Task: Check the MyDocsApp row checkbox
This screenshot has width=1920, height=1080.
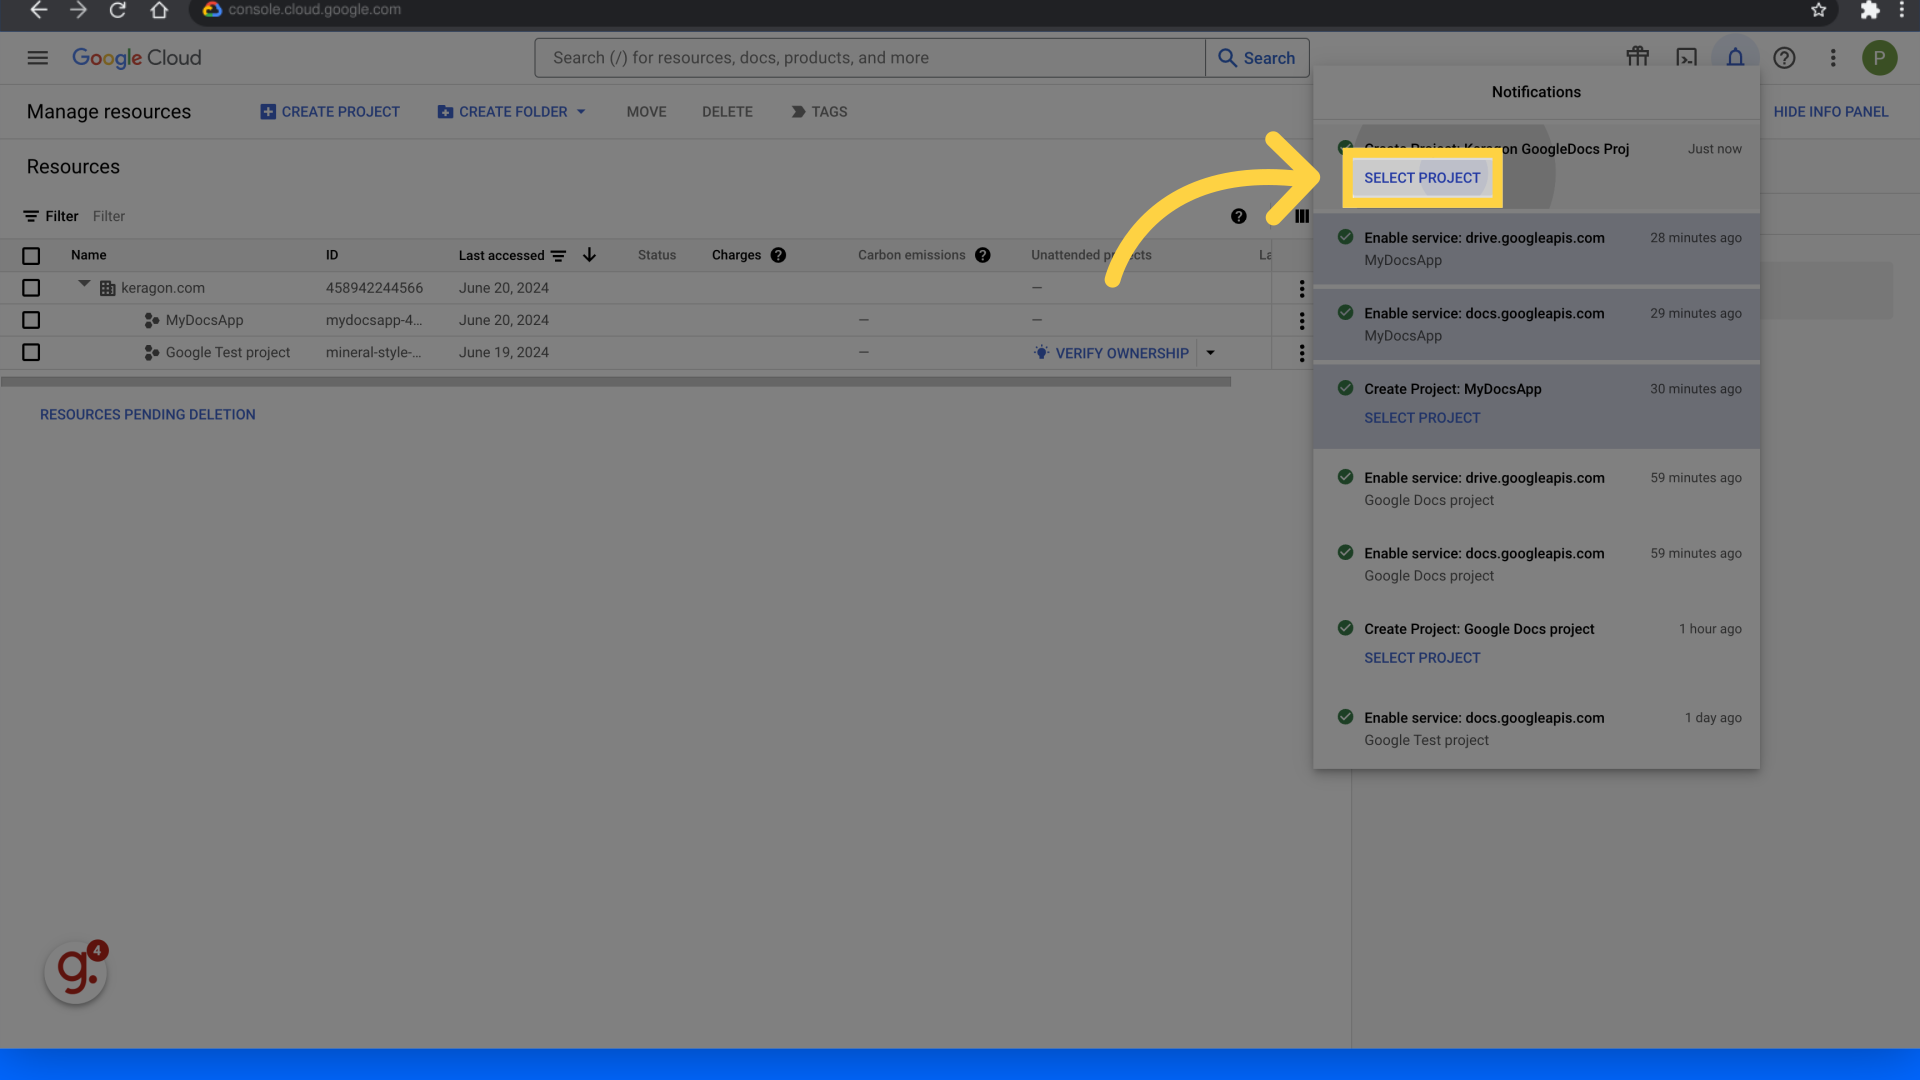Action: coord(31,320)
